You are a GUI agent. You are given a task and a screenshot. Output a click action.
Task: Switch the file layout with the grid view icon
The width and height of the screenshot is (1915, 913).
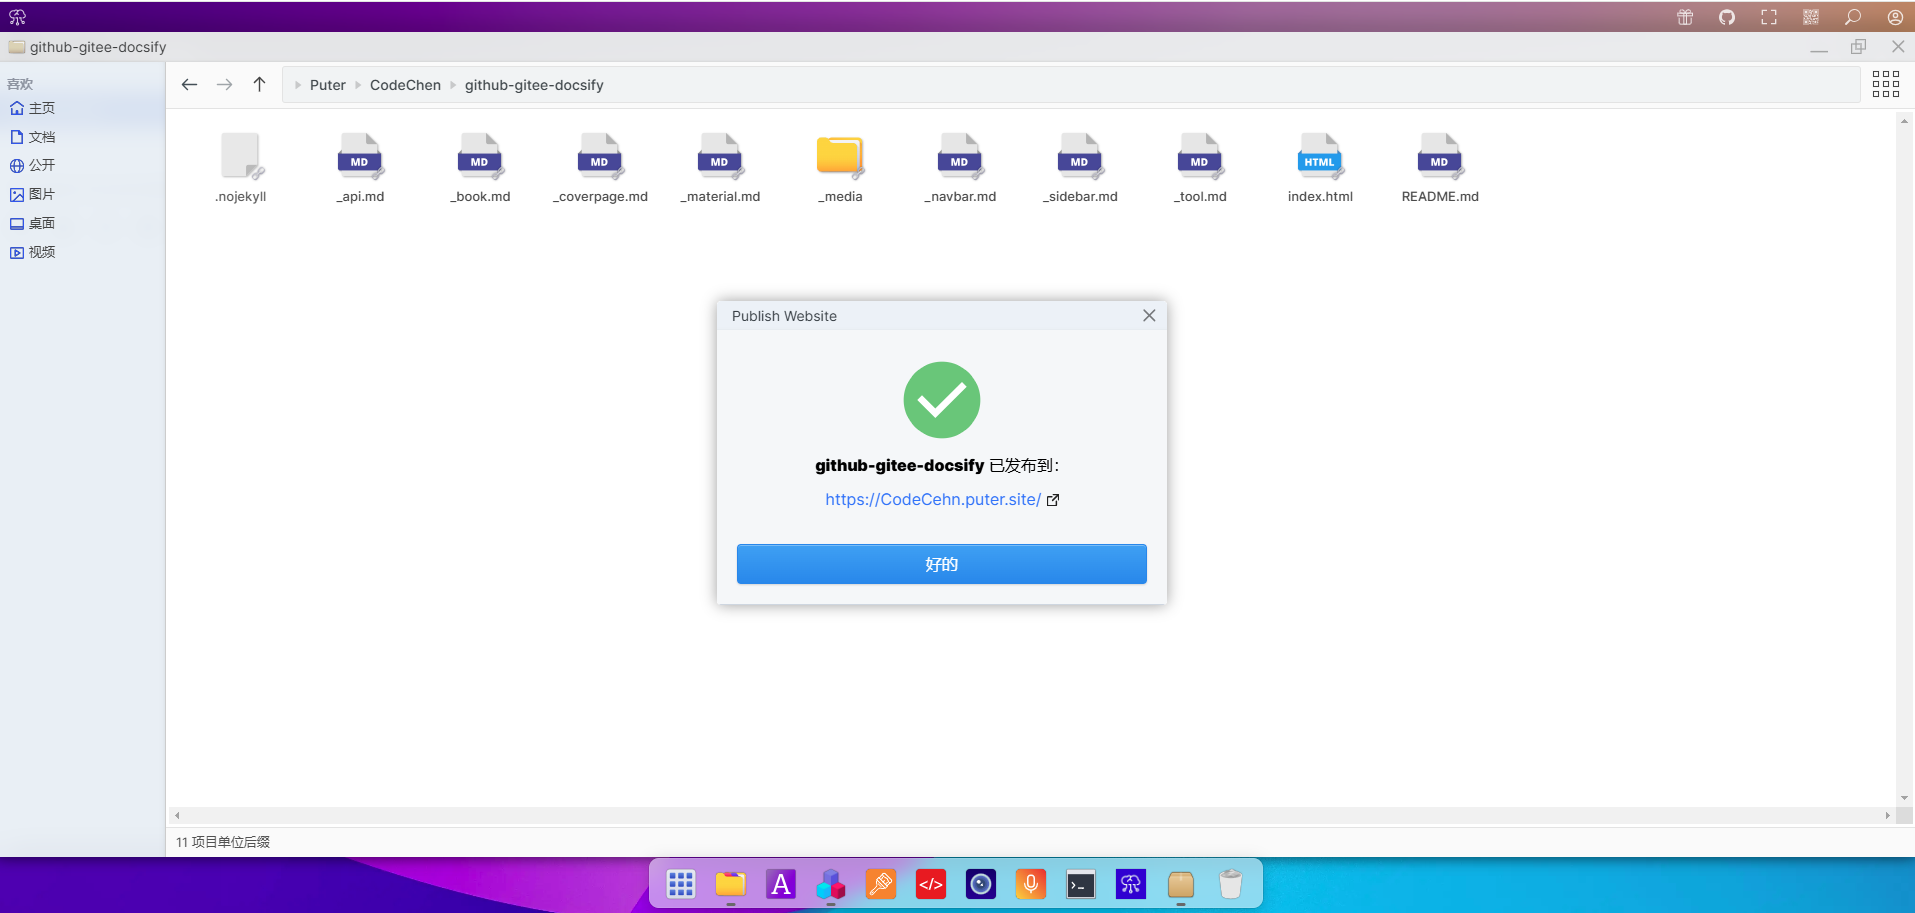[x=1885, y=84]
